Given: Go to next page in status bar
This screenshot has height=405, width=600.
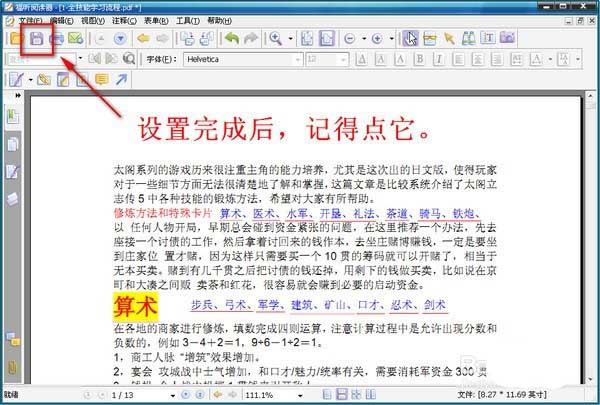Looking at the screenshot, I should pos(186,395).
